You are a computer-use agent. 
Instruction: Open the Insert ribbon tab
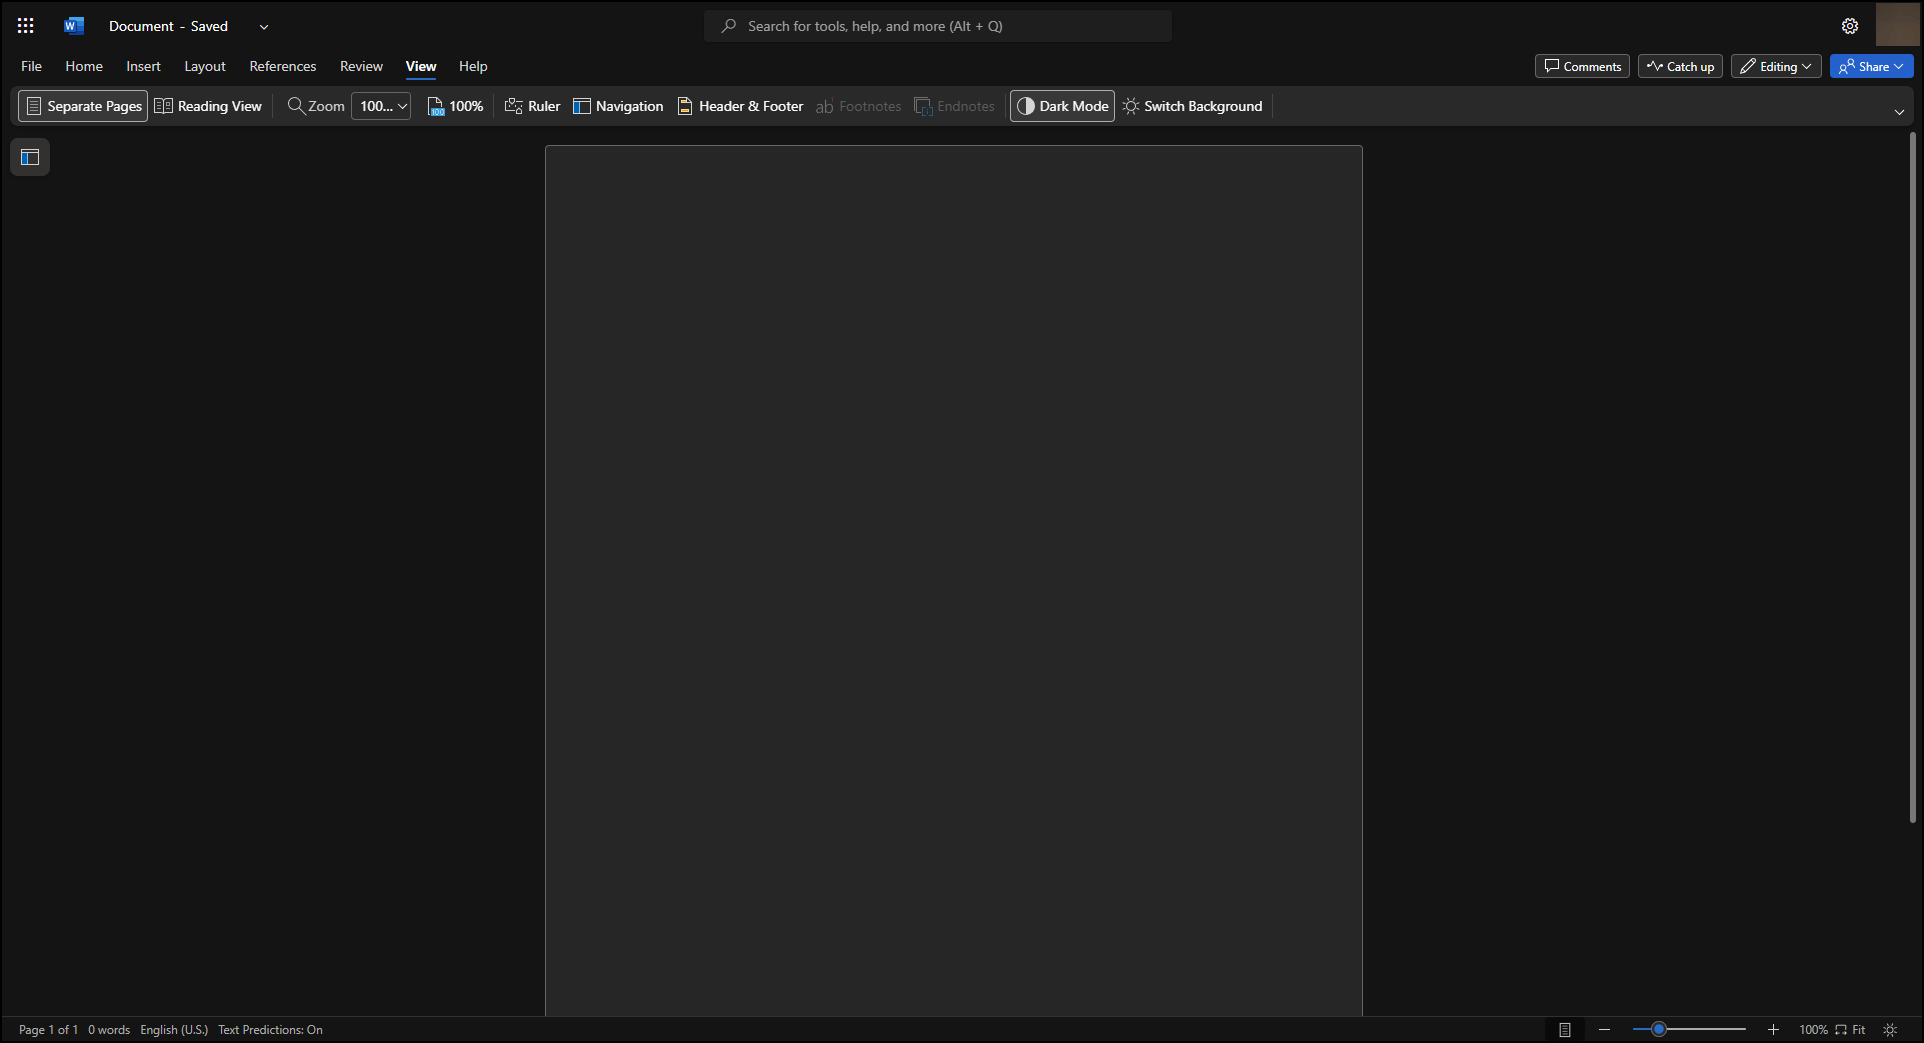click(x=142, y=66)
